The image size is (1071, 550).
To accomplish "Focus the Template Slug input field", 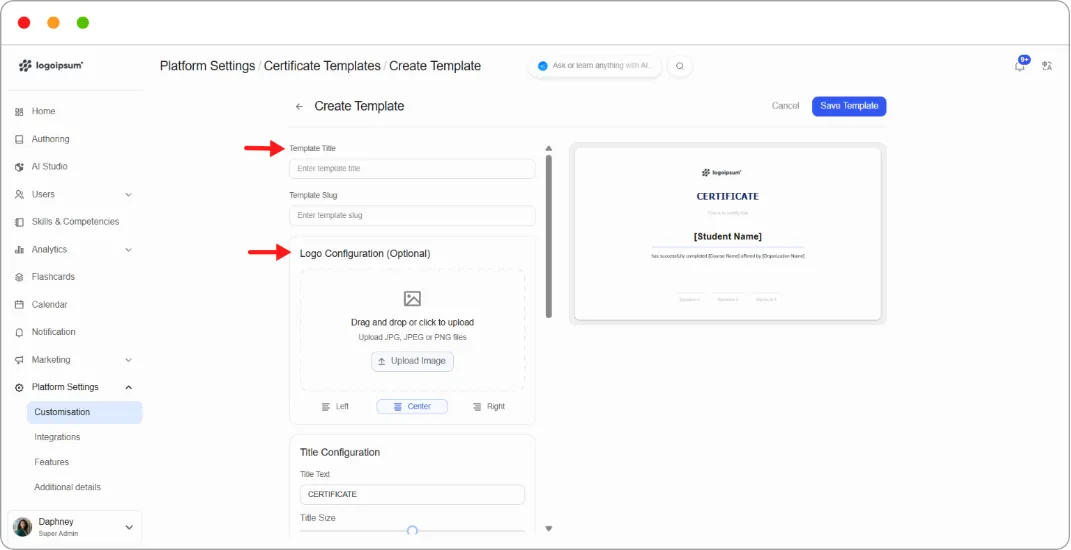I will [x=412, y=215].
